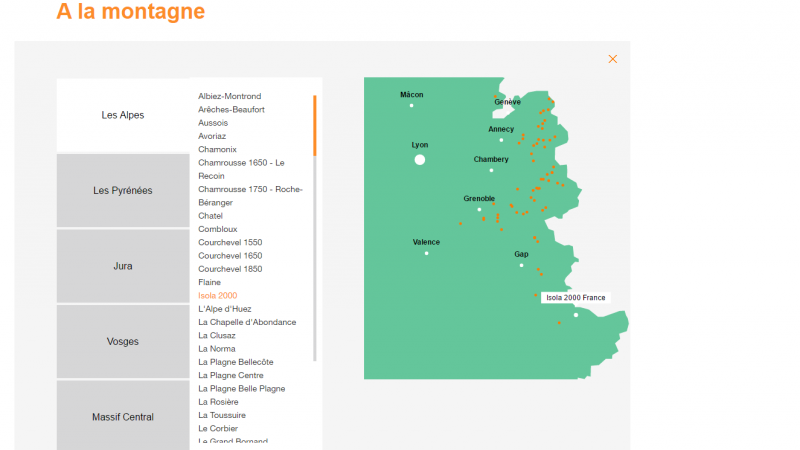Choose Albiez-Montrond at top of list
Screen dimensions: 800x450
point(229,96)
